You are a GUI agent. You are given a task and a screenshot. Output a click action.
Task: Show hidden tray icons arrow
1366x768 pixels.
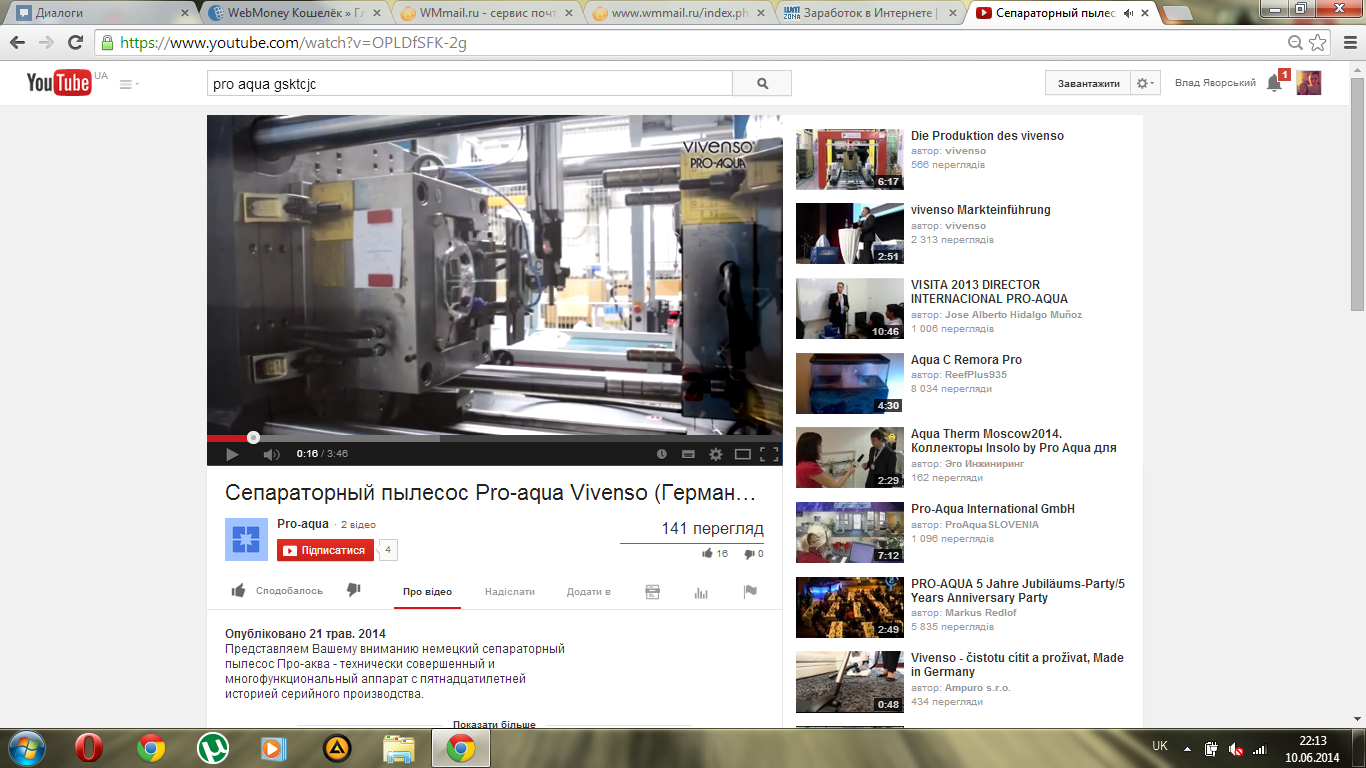pos(1187,748)
